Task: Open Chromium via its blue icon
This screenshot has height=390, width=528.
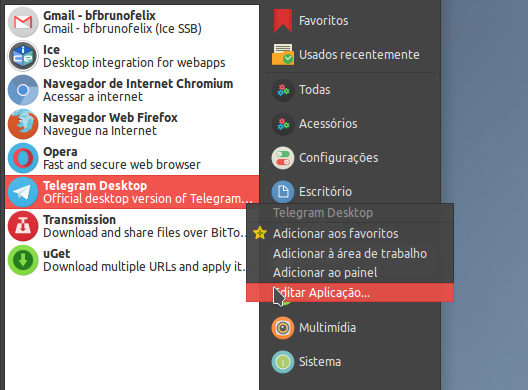Action: 23,90
